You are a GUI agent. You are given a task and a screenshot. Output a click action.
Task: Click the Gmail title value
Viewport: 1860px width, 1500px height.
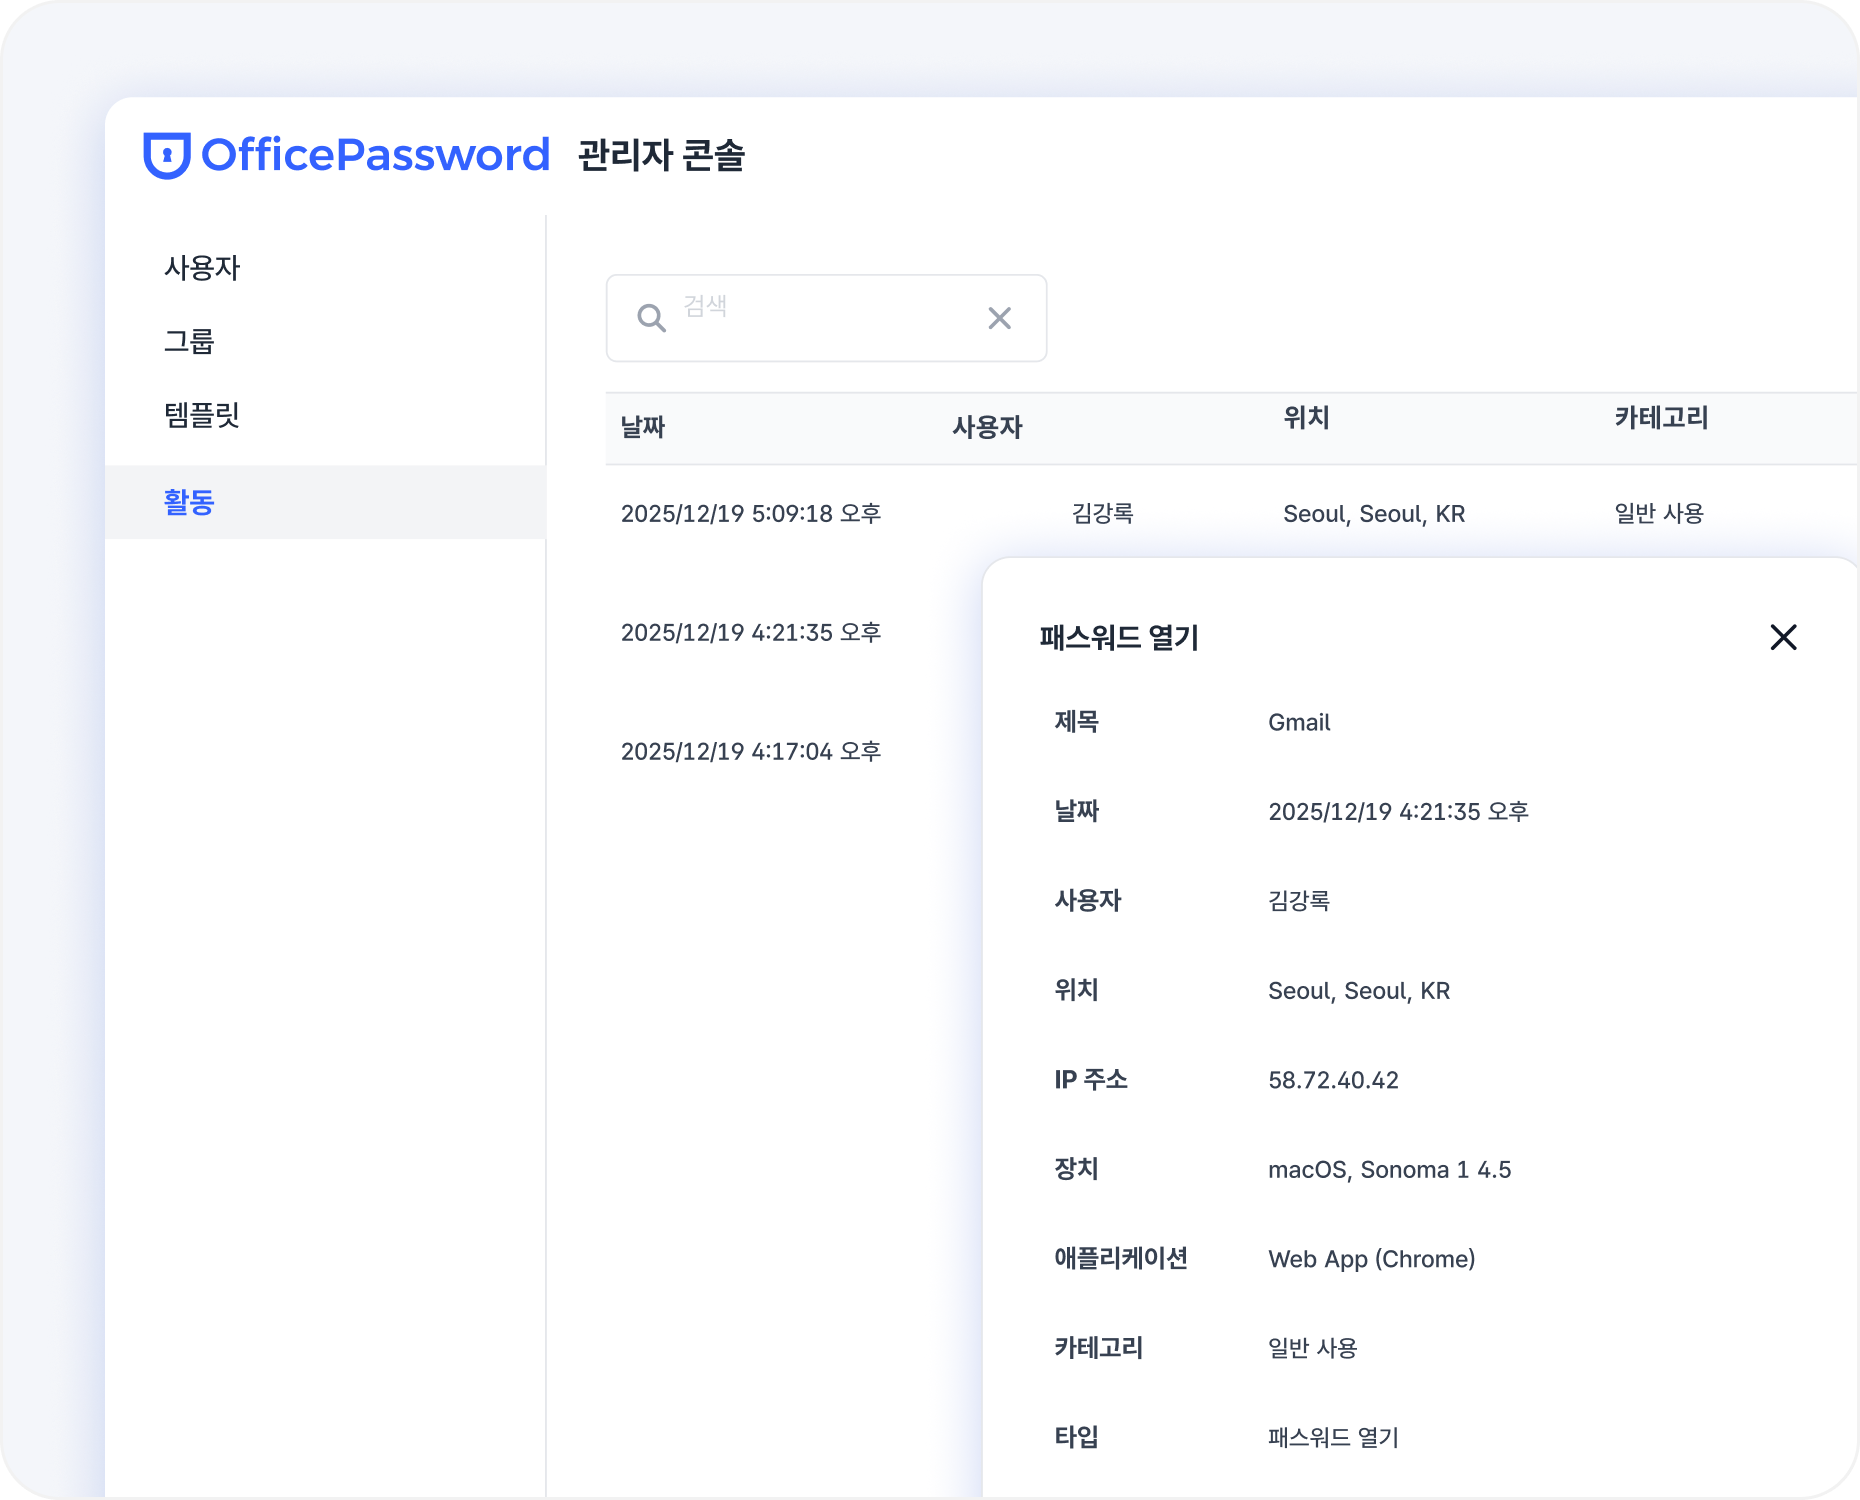[x=1299, y=722]
